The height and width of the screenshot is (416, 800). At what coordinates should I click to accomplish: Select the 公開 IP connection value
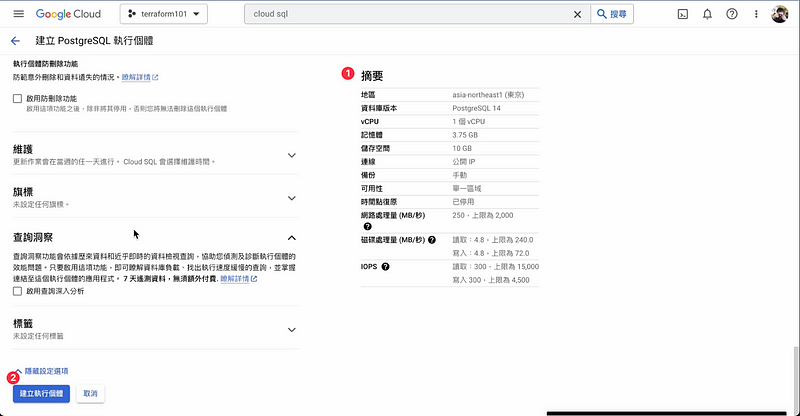[x=463, y=162]
